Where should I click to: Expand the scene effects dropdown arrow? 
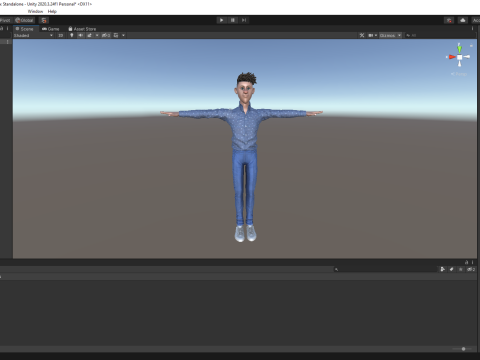coord(97,35)
